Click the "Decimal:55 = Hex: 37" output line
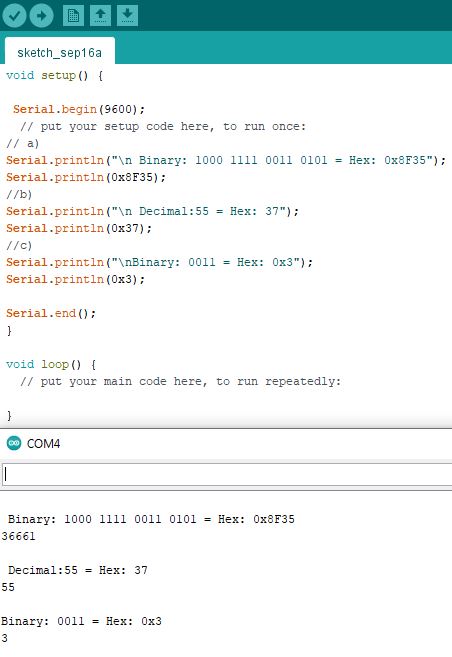The height and width of the screenshot is (657, 452). (78, 570)
